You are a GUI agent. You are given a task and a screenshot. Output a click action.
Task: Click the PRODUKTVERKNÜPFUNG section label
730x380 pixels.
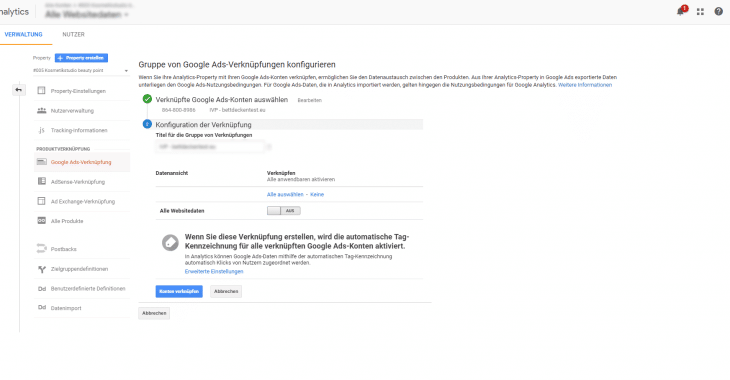click(63, 149)
